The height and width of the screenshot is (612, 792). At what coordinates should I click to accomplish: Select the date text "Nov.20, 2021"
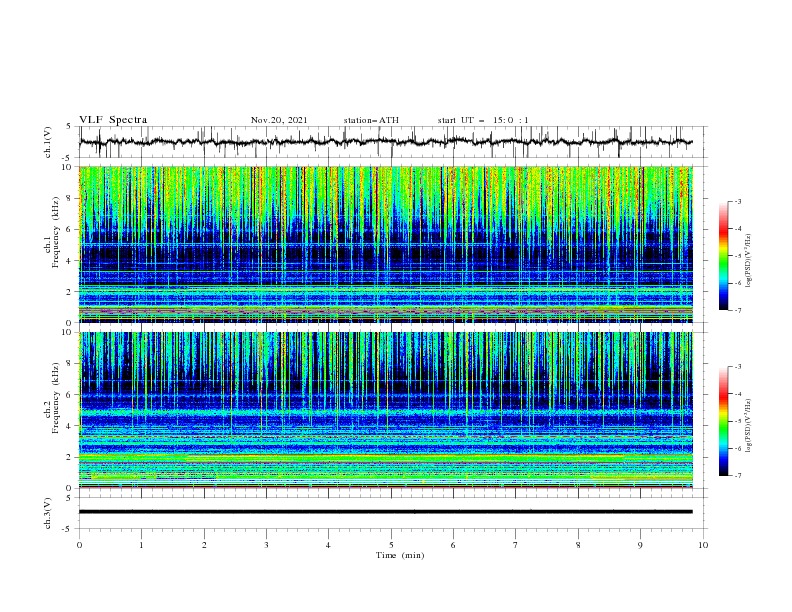(x=279, y=120)
